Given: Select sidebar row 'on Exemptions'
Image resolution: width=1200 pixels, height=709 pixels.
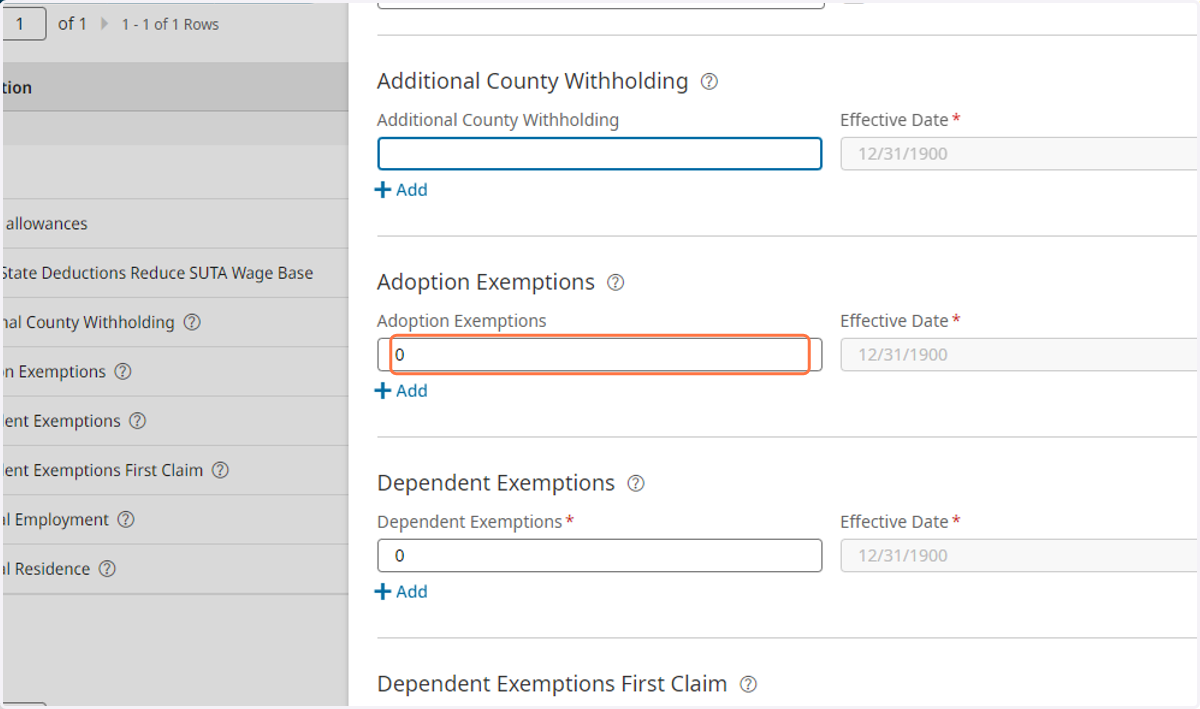Looking at the screenshot, I should [x=174, y=372].
